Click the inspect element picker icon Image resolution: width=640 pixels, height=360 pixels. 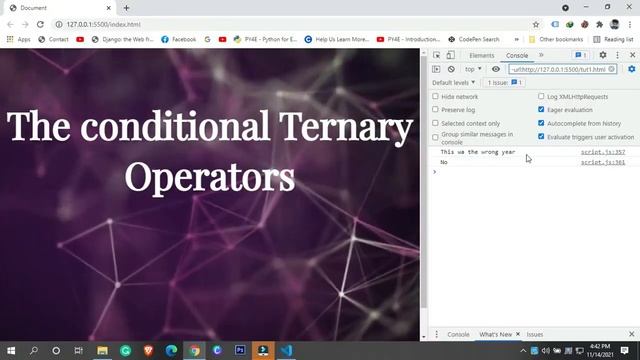click(436, 55)
